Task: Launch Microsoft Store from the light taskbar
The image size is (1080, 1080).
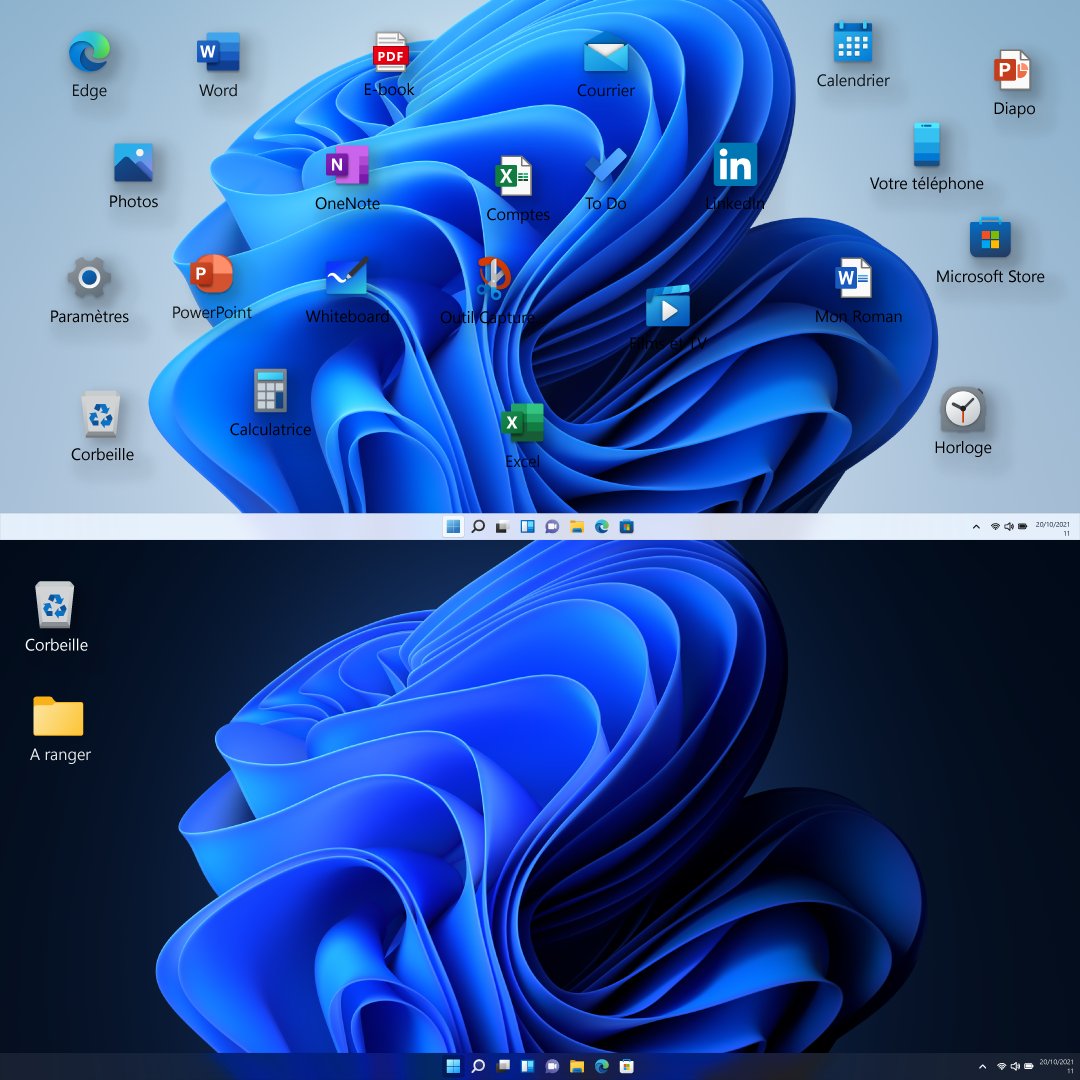Action: [626, 527]
